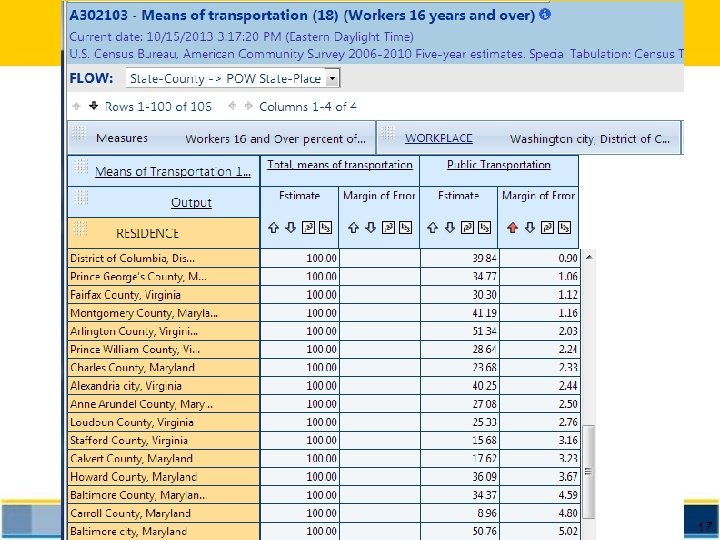
Task: Sort Public Transportation Margin of Error descending
Action: tap(530, 228)
